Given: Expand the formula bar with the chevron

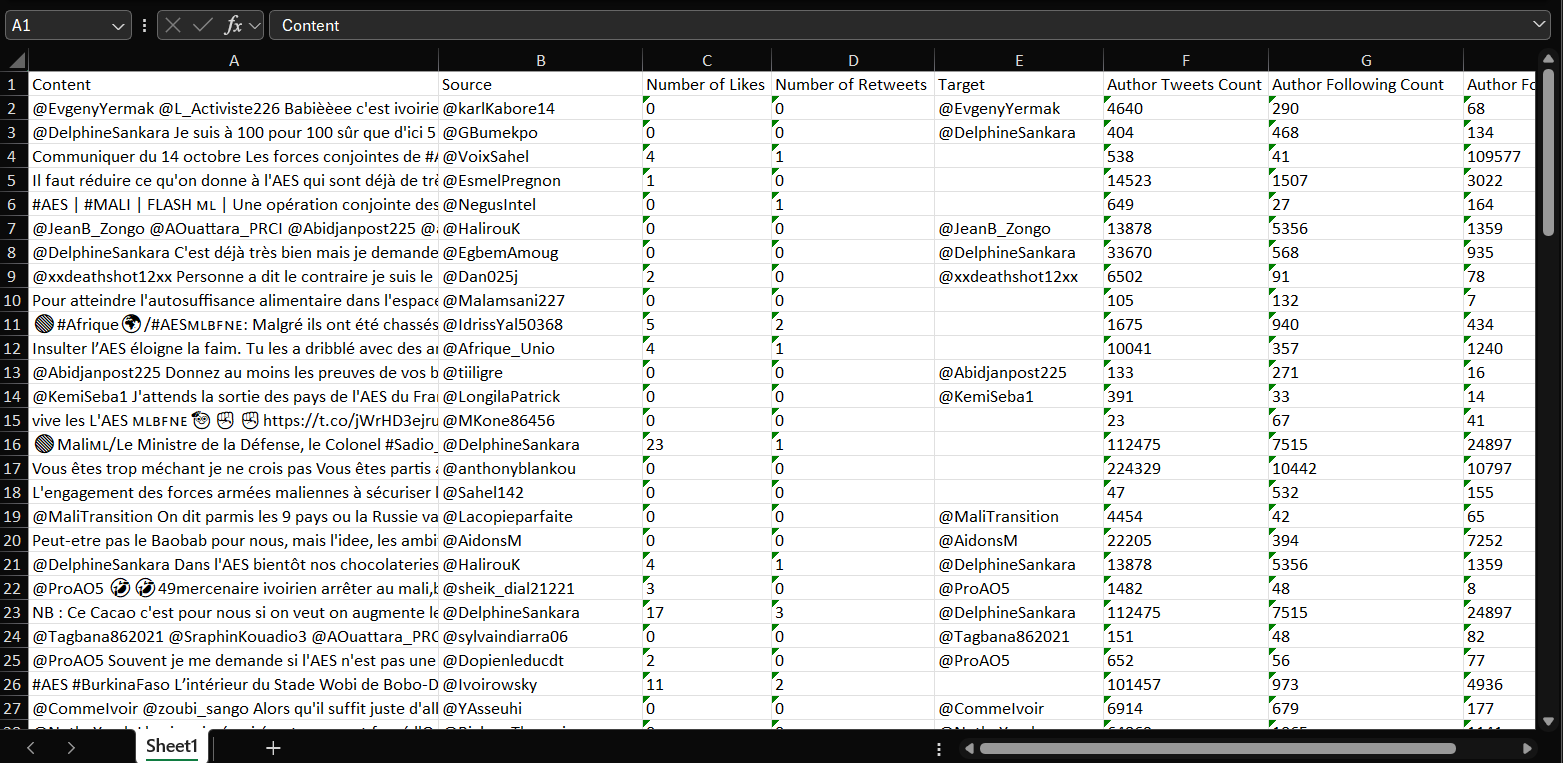Looking at the screenshot, I should tap(1540, 25).
